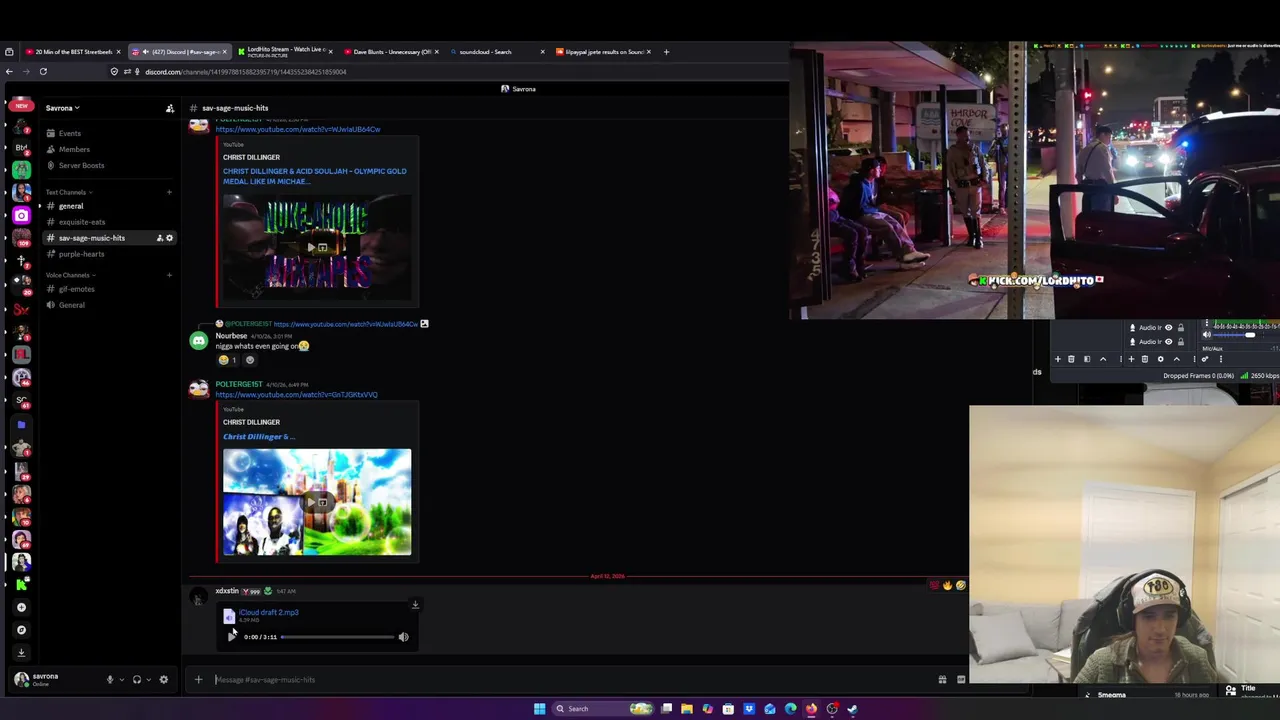Open the purple-hearts channel
The width and height of the screenshot is (1280, 720).
[81, 254]
